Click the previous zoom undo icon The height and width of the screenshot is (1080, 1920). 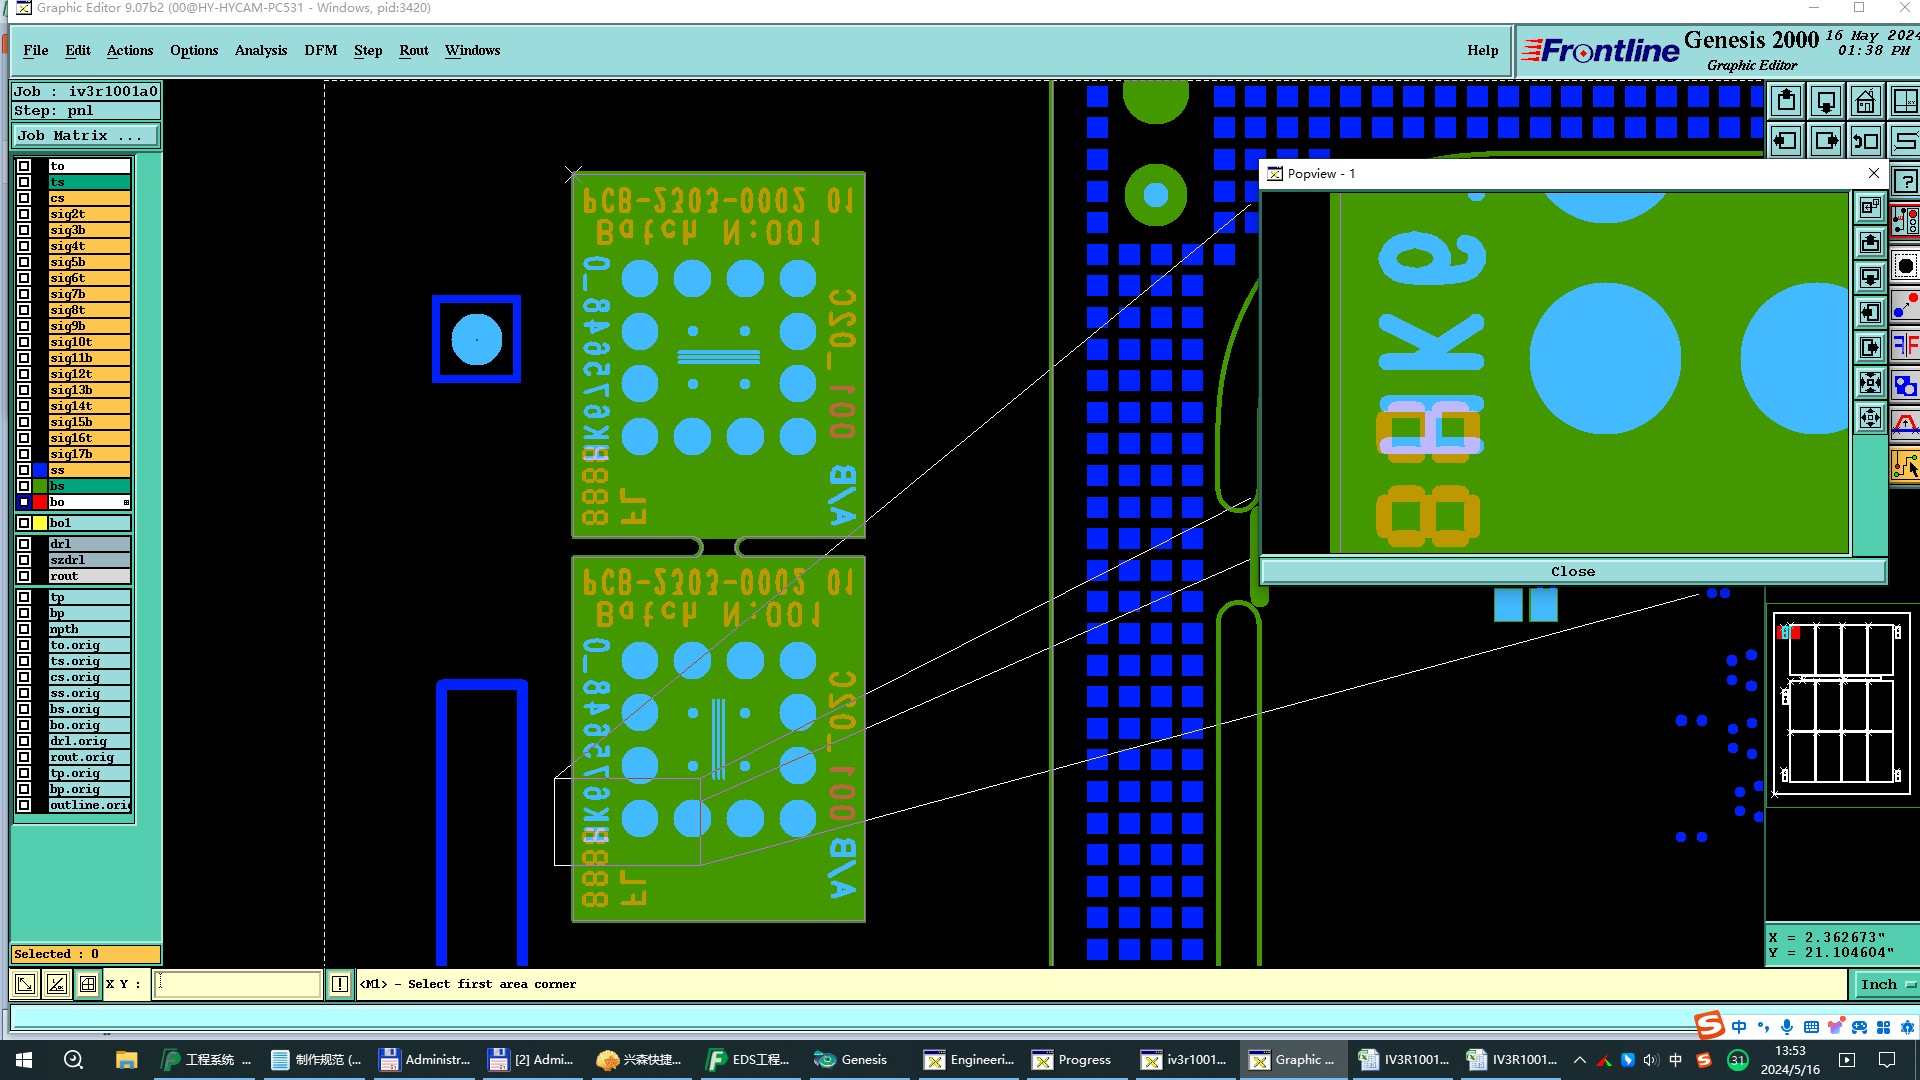pyautogui.click(x=1866, y=141)
